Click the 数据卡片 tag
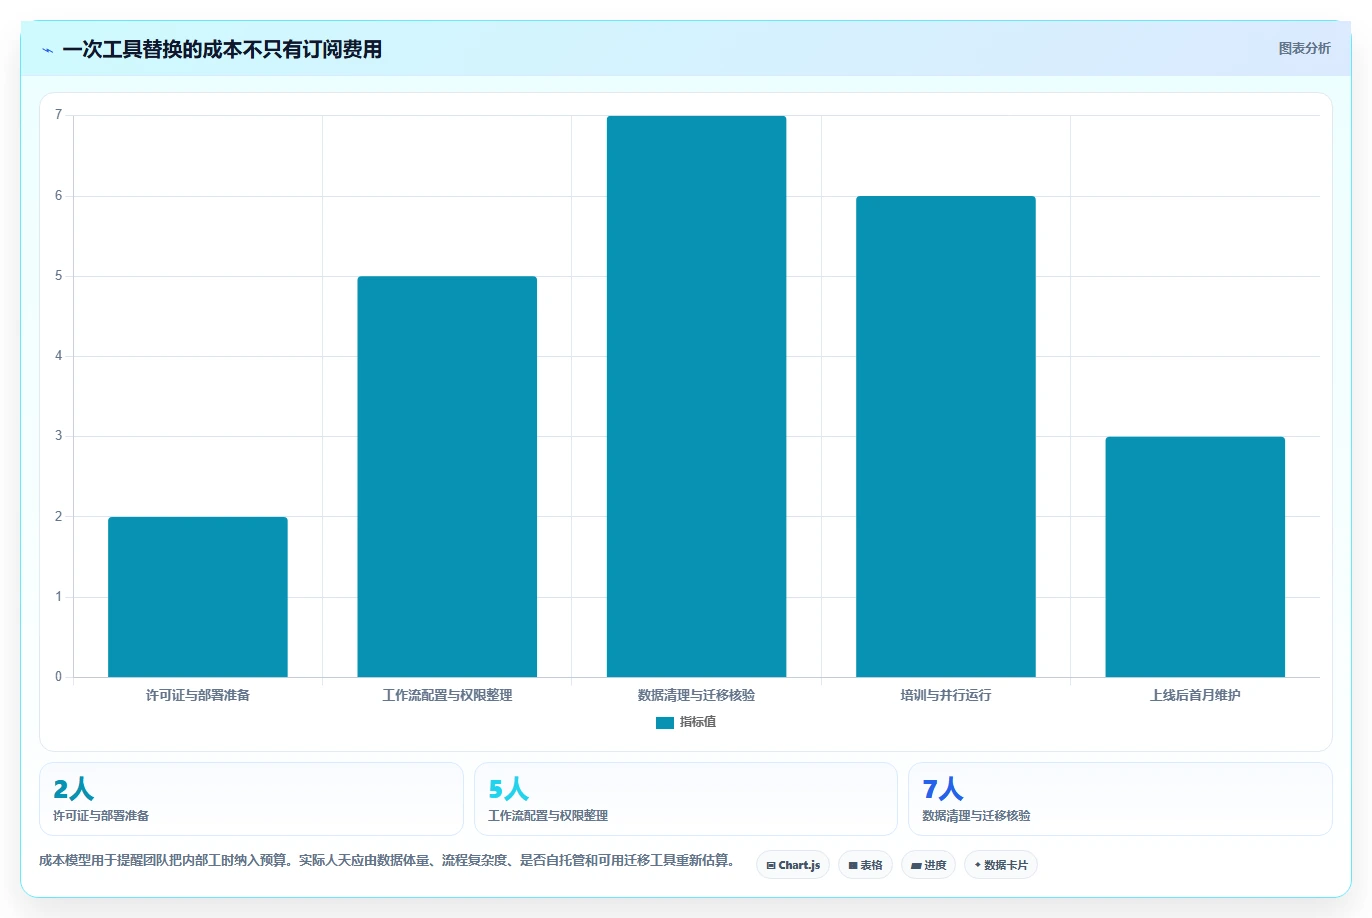 [1001, 865]
